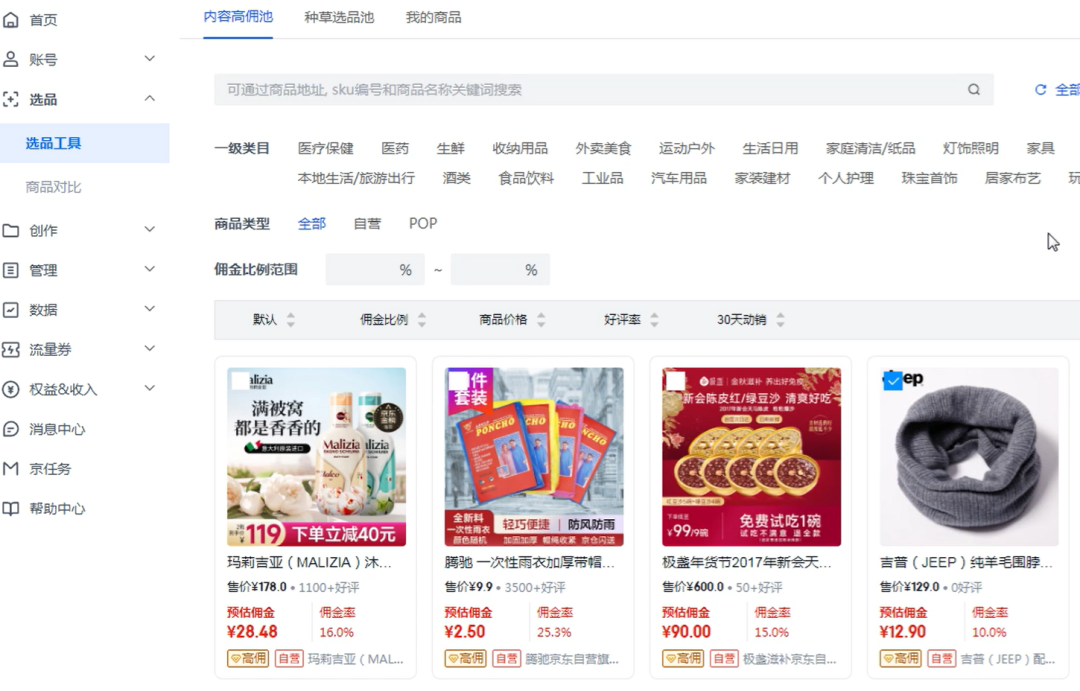Image resolution: width=1080 pixels, height=691 pixels.
Task: Expand the 权益&收入 sidebar menu
Action: 149,389
